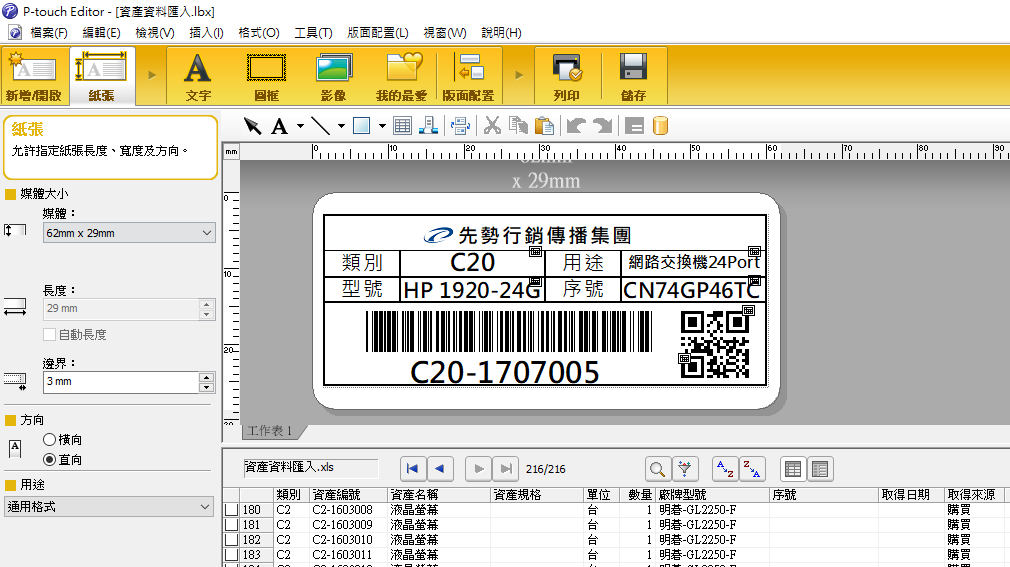Click the barcode on the label
Screen dimensions: 1010x567
pos(509,332)
